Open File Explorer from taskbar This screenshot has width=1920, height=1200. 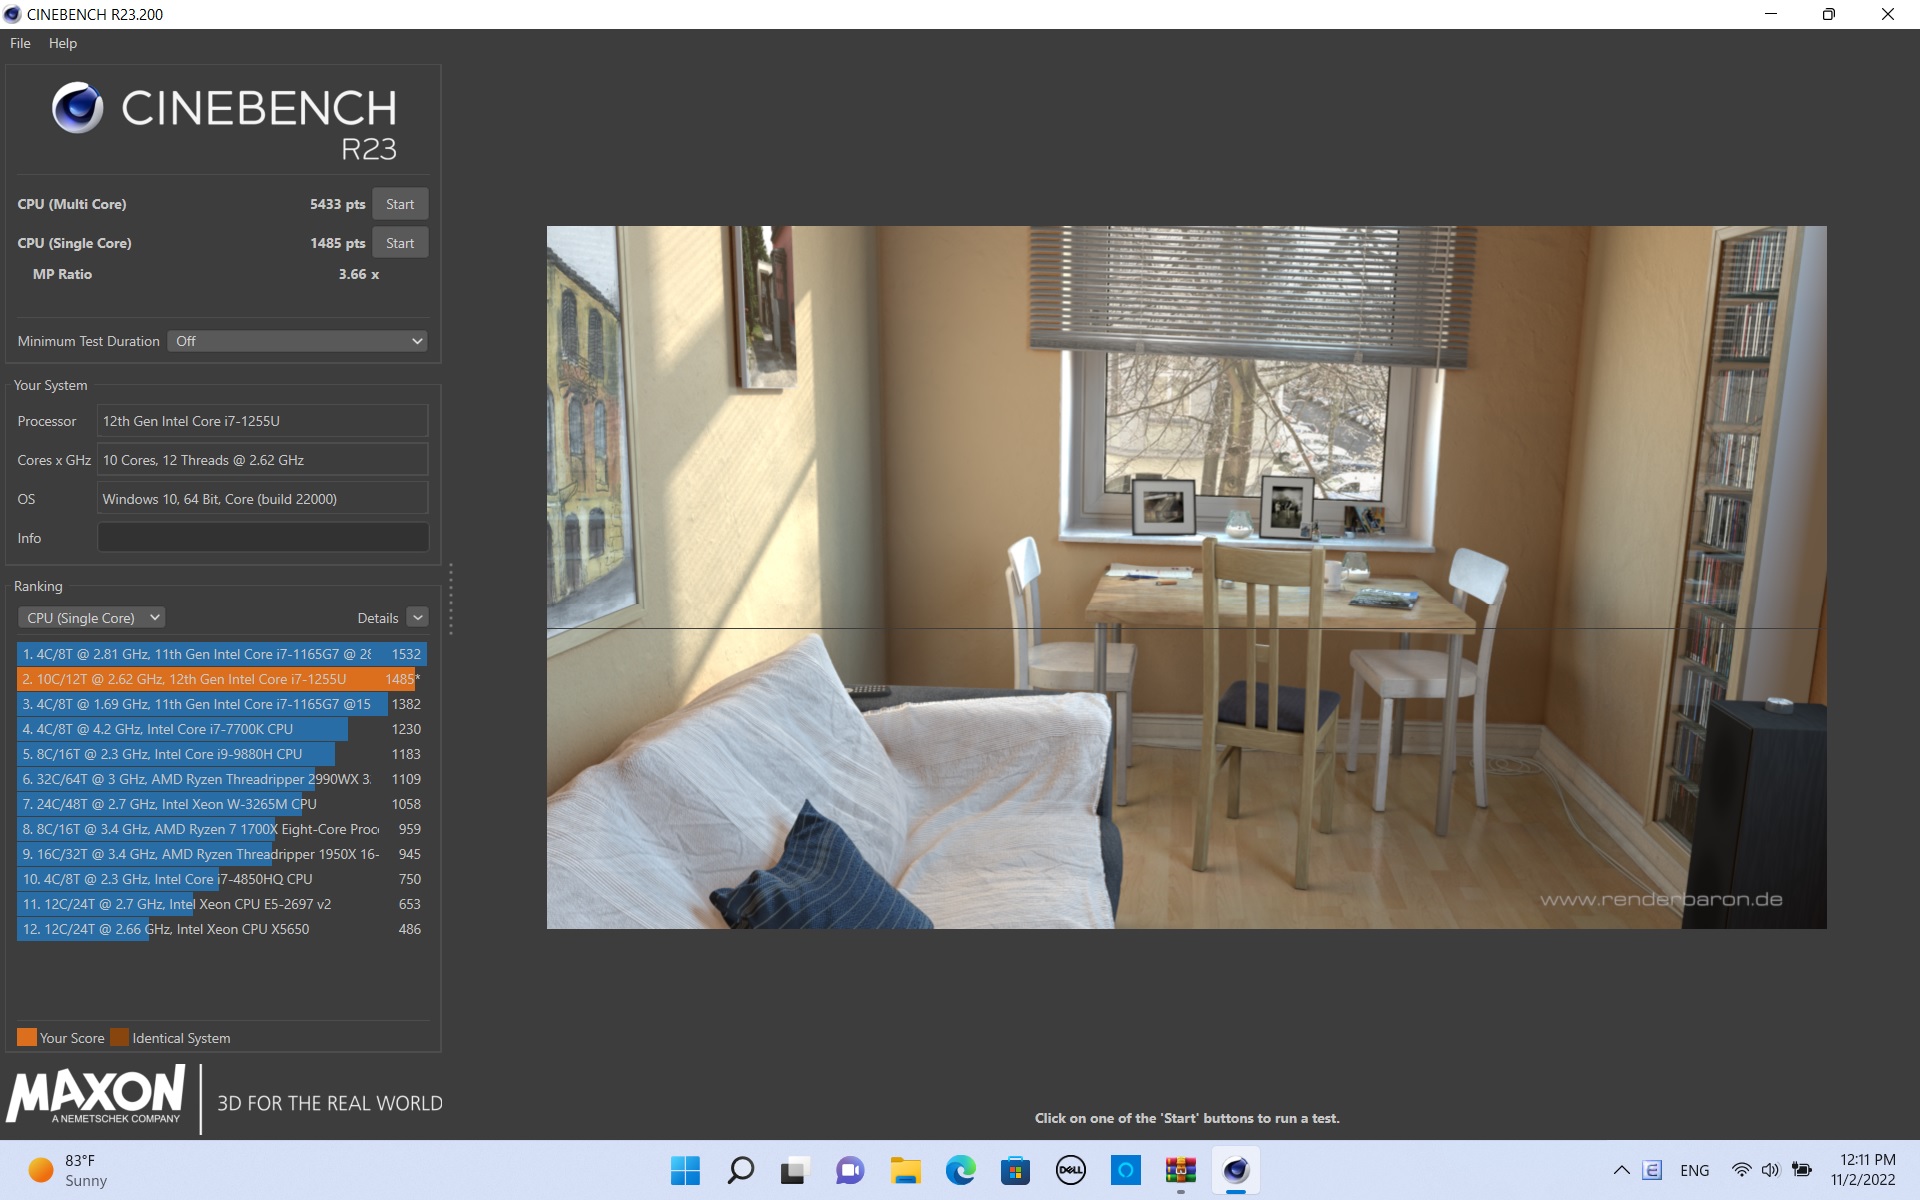(x=905, y=1170)
